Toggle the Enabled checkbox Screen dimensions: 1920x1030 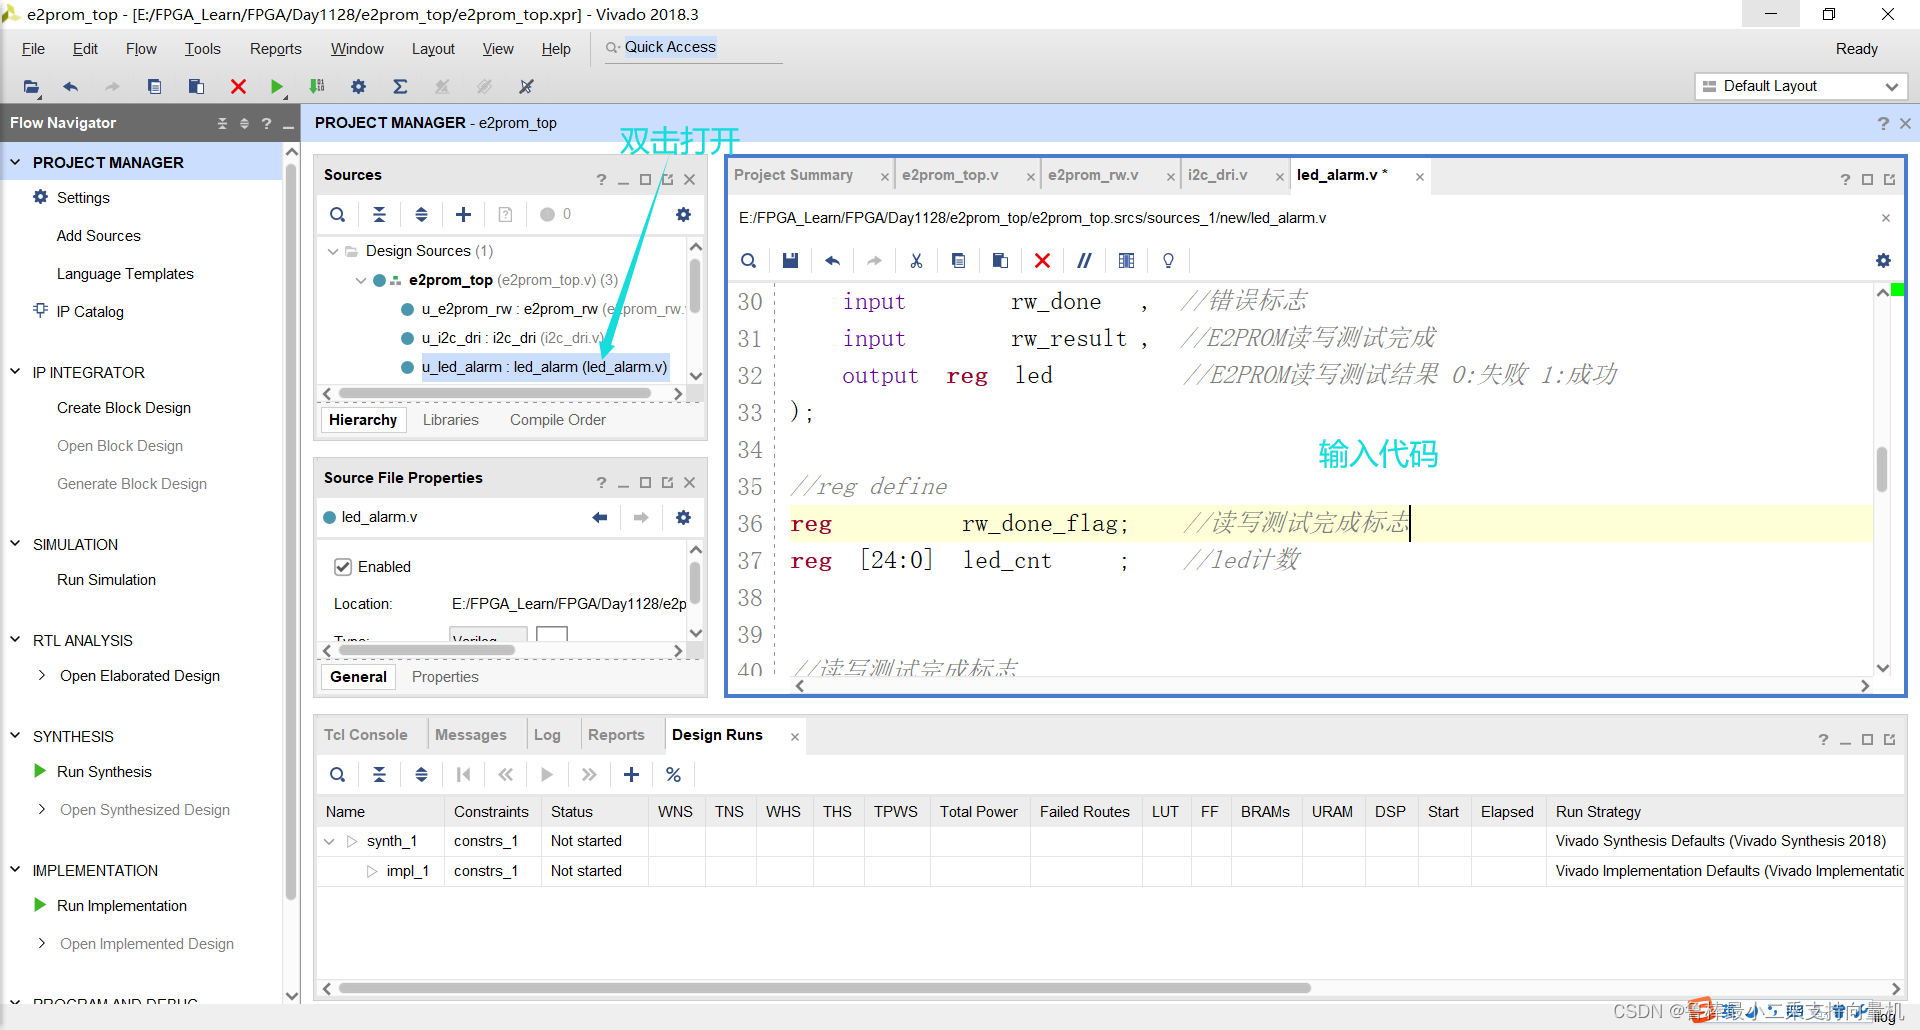[x=343, y=567]
